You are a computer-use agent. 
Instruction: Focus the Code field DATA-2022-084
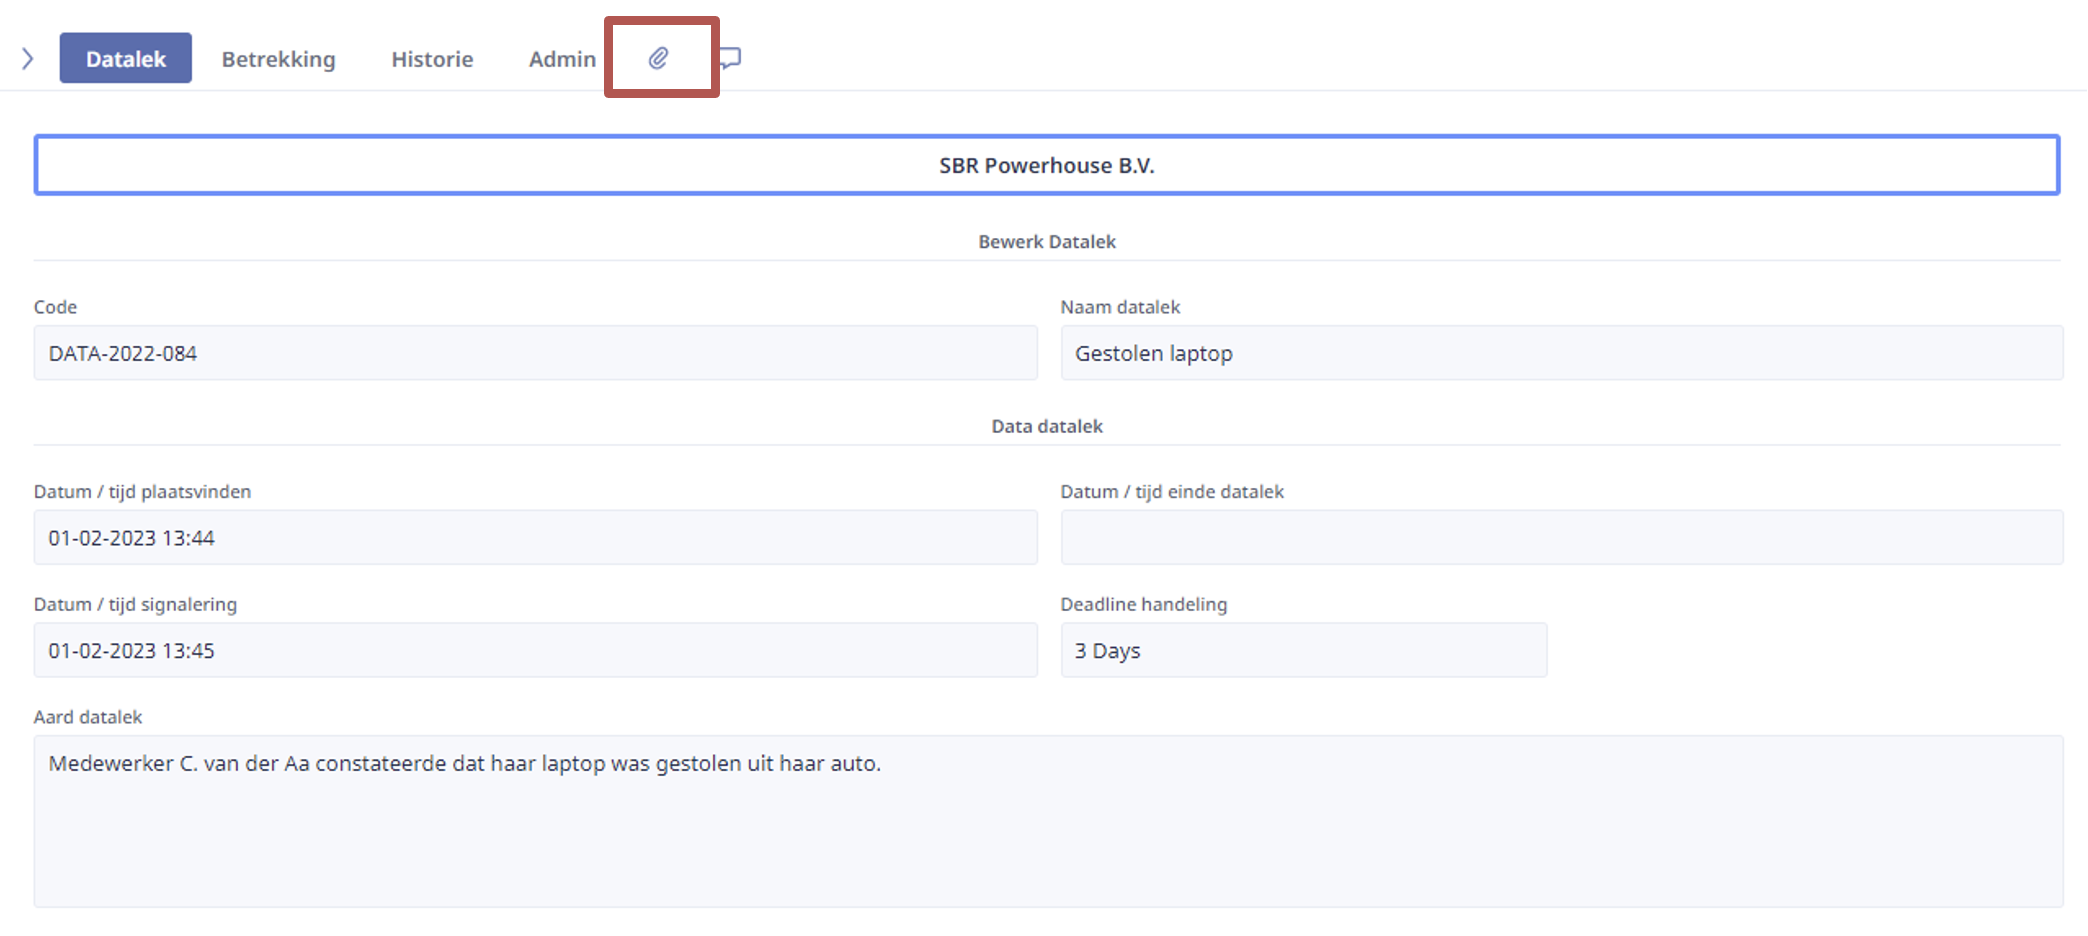tap(536, 353)
